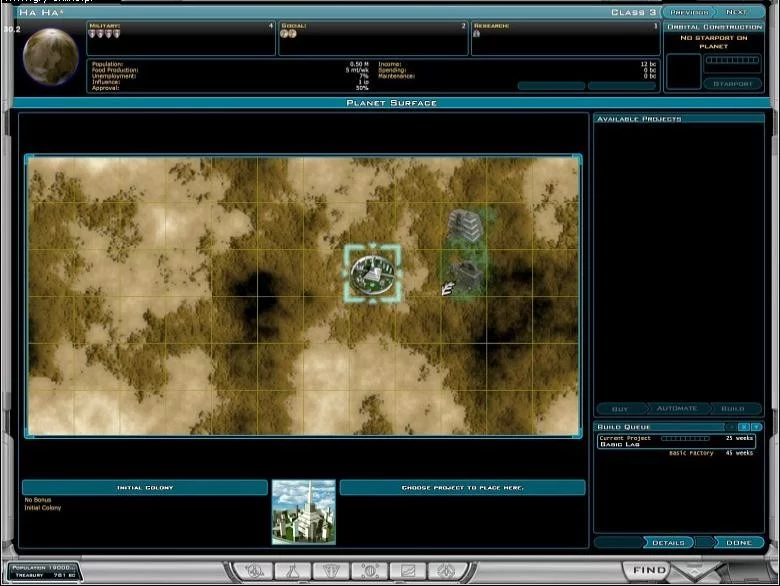Move queue item down with the arrow icon

(757, 427)
